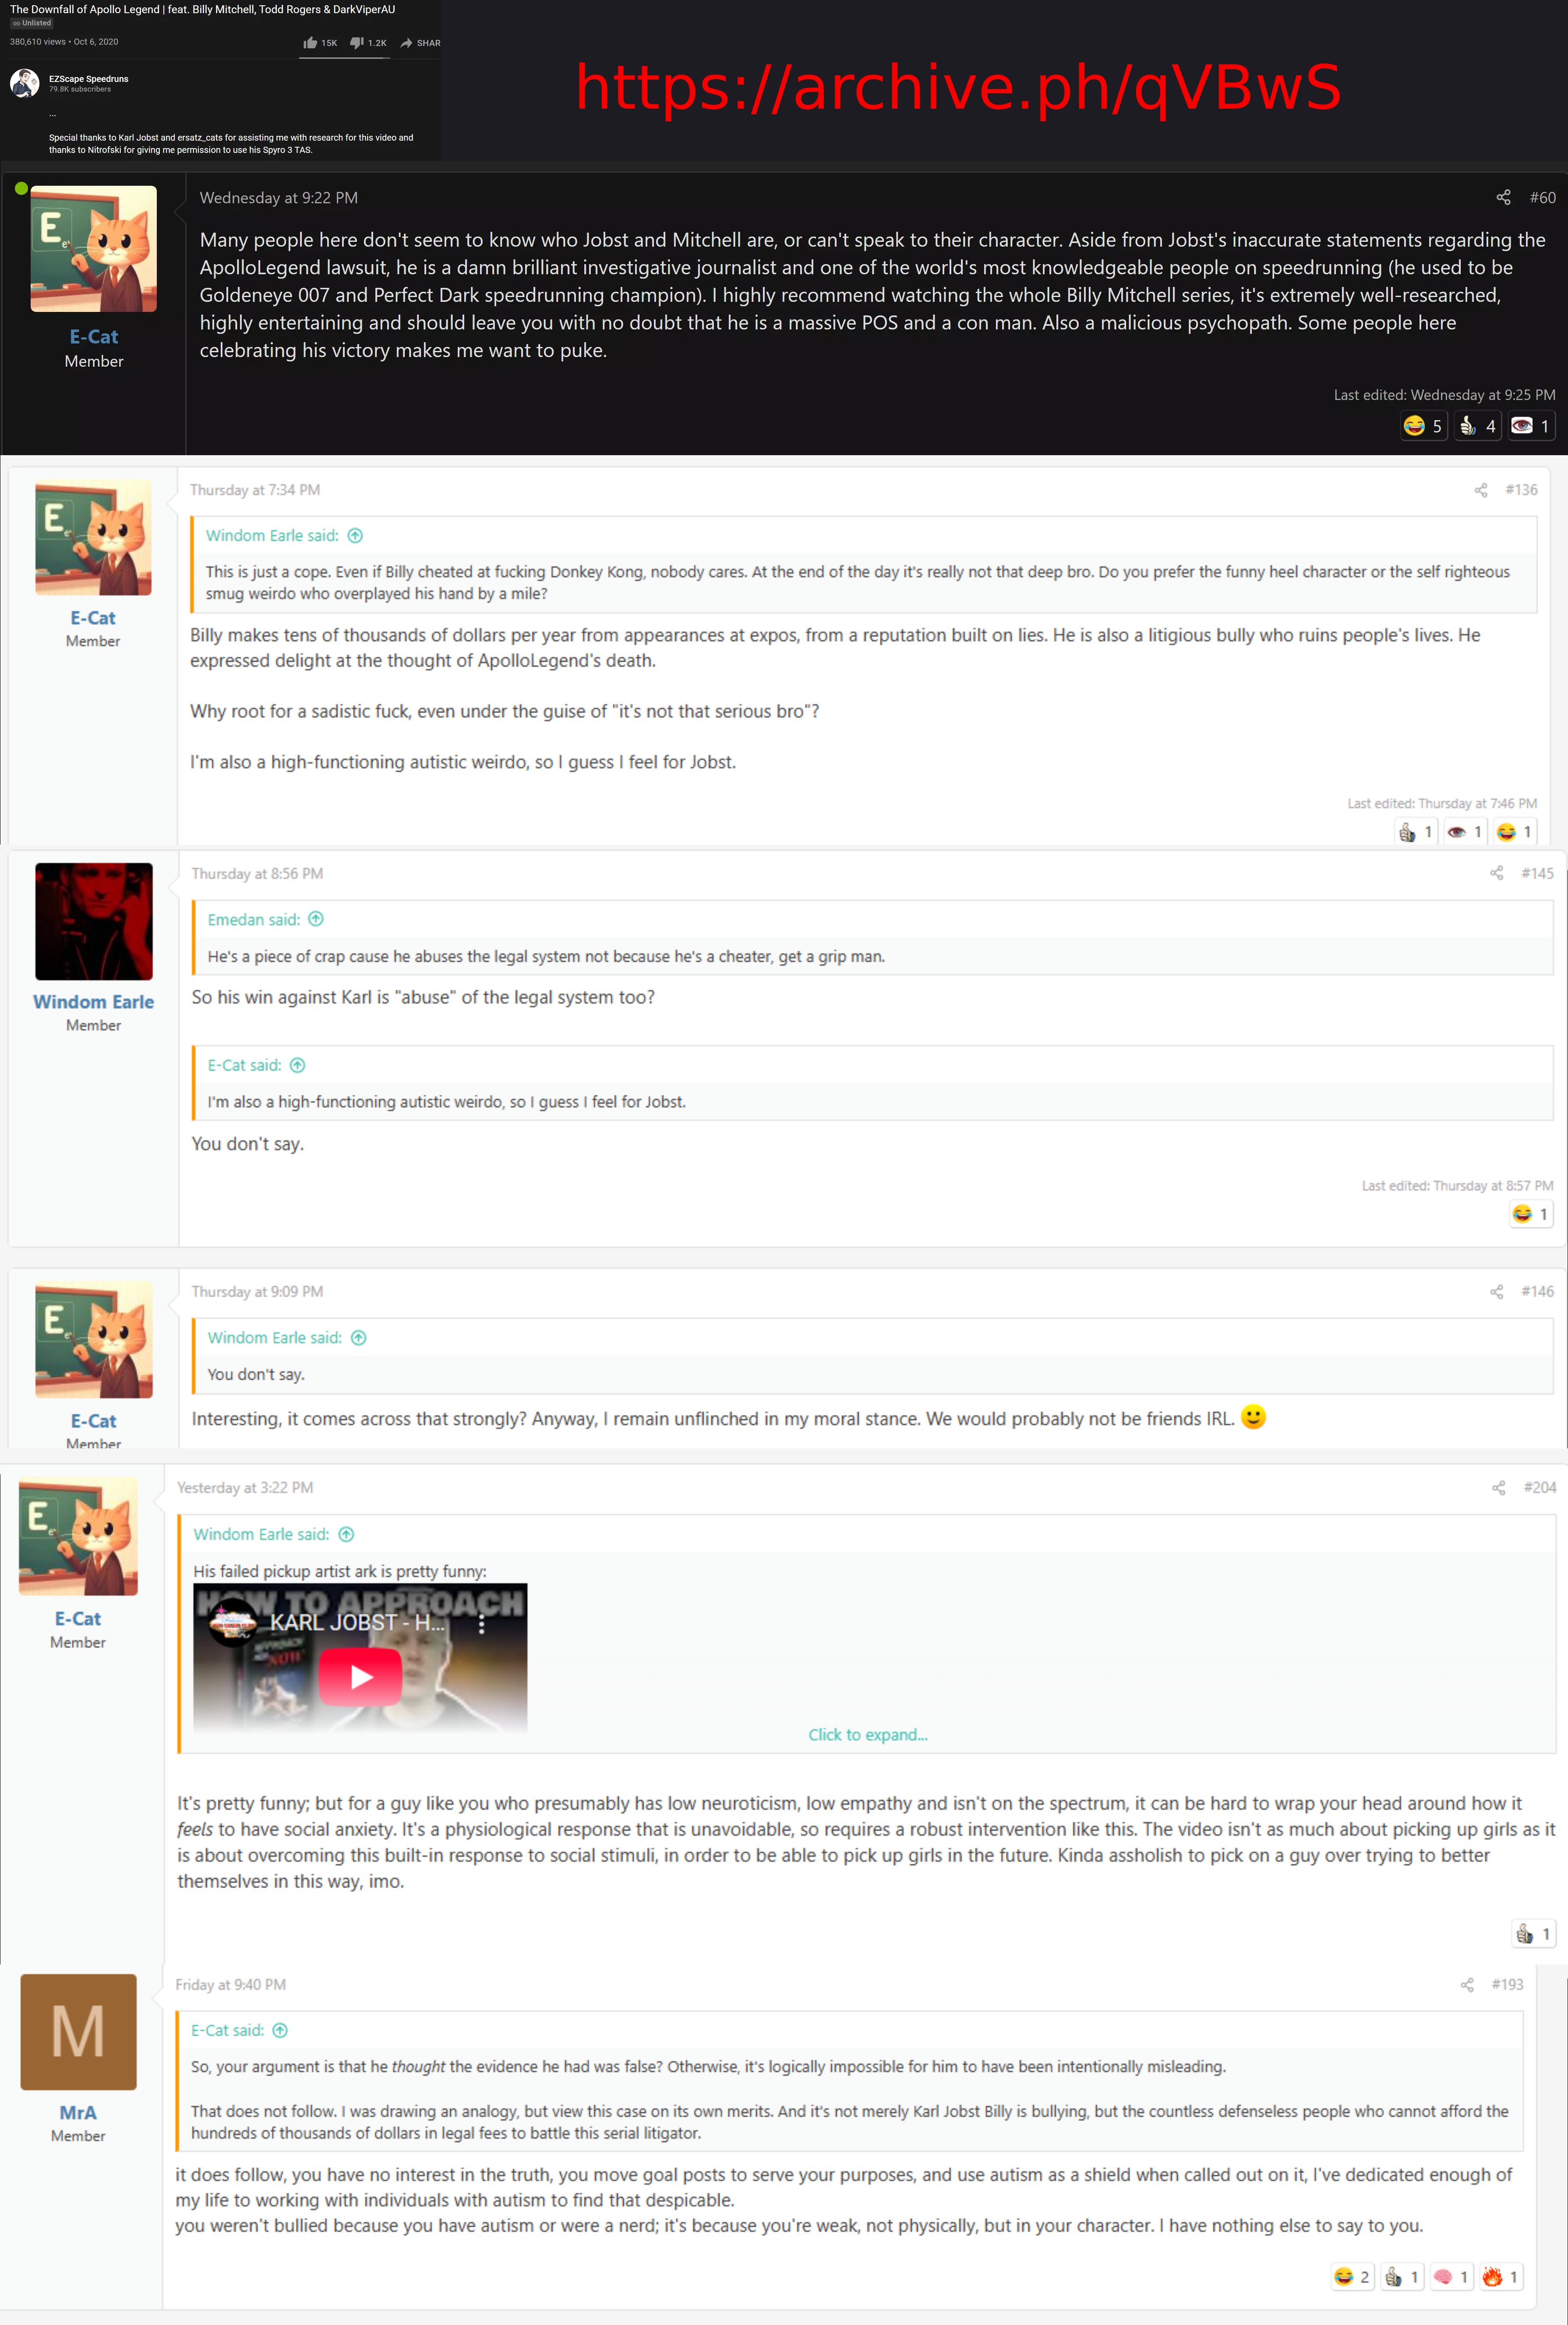Viewport: 1568px width, 2325px height.
Task: Click laughing reaction with count 2 on post #193
Action: coord(1352,2277)
